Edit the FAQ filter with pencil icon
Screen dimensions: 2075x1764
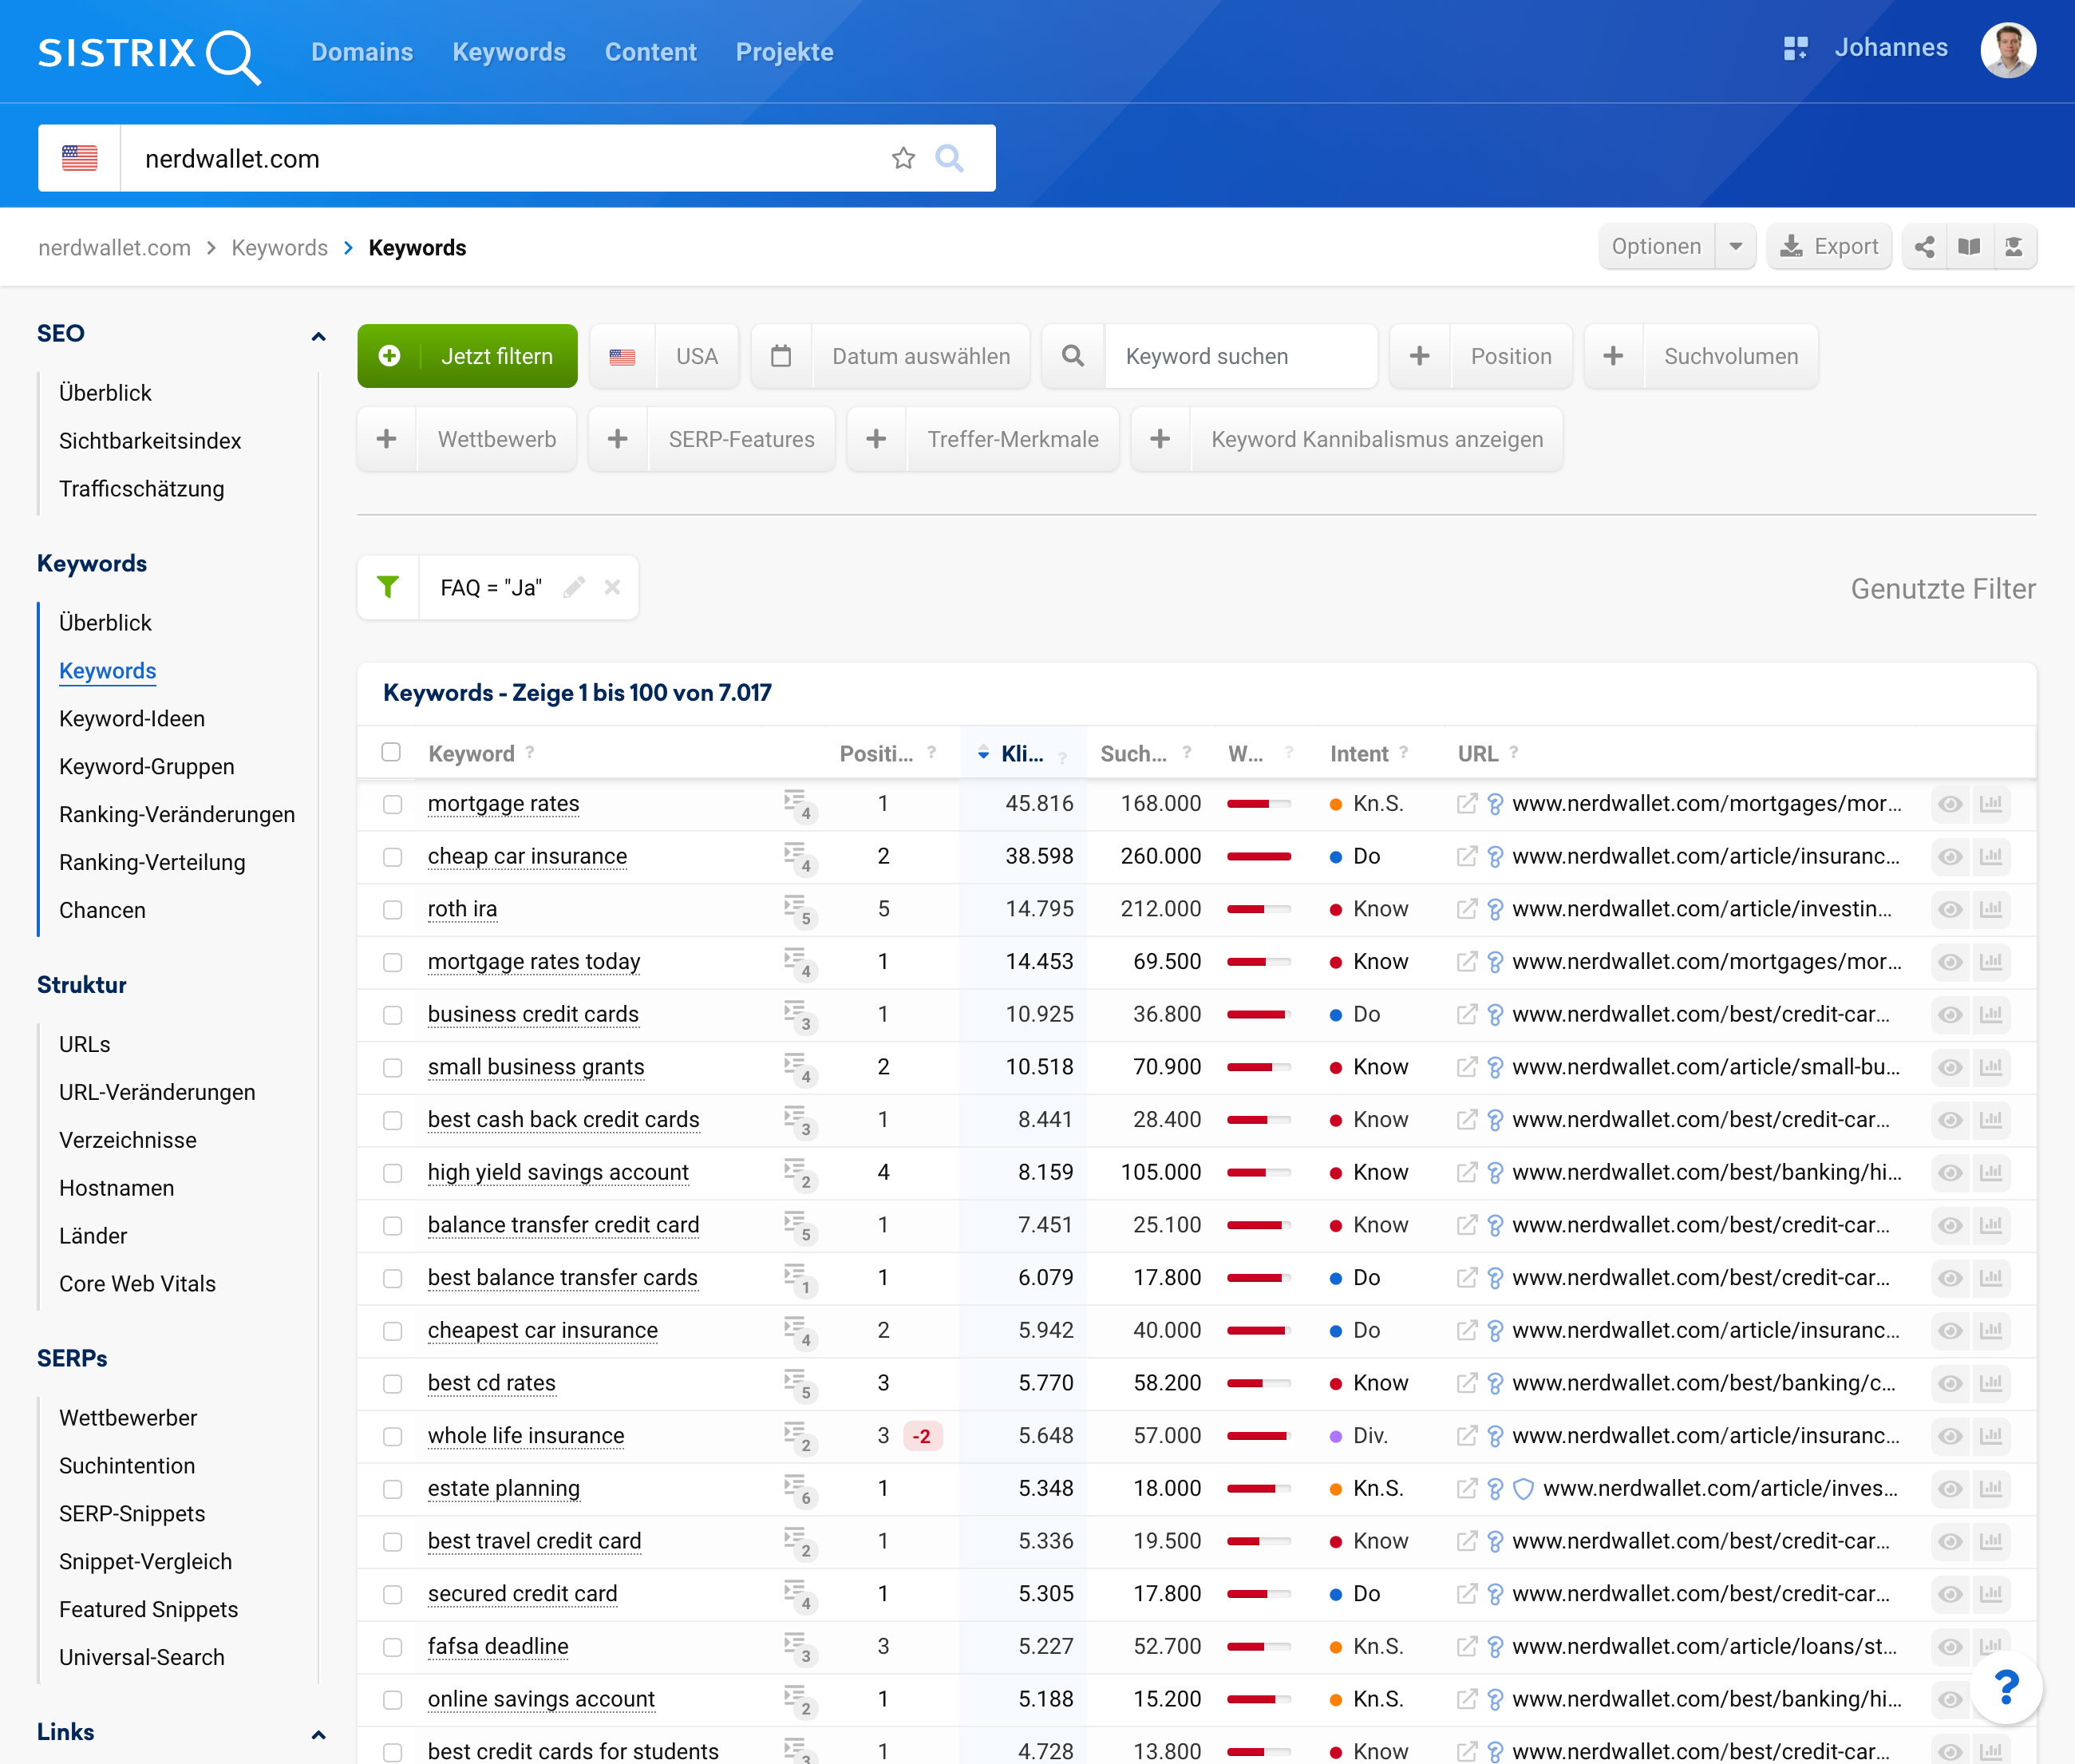click(x=574, y=588)
